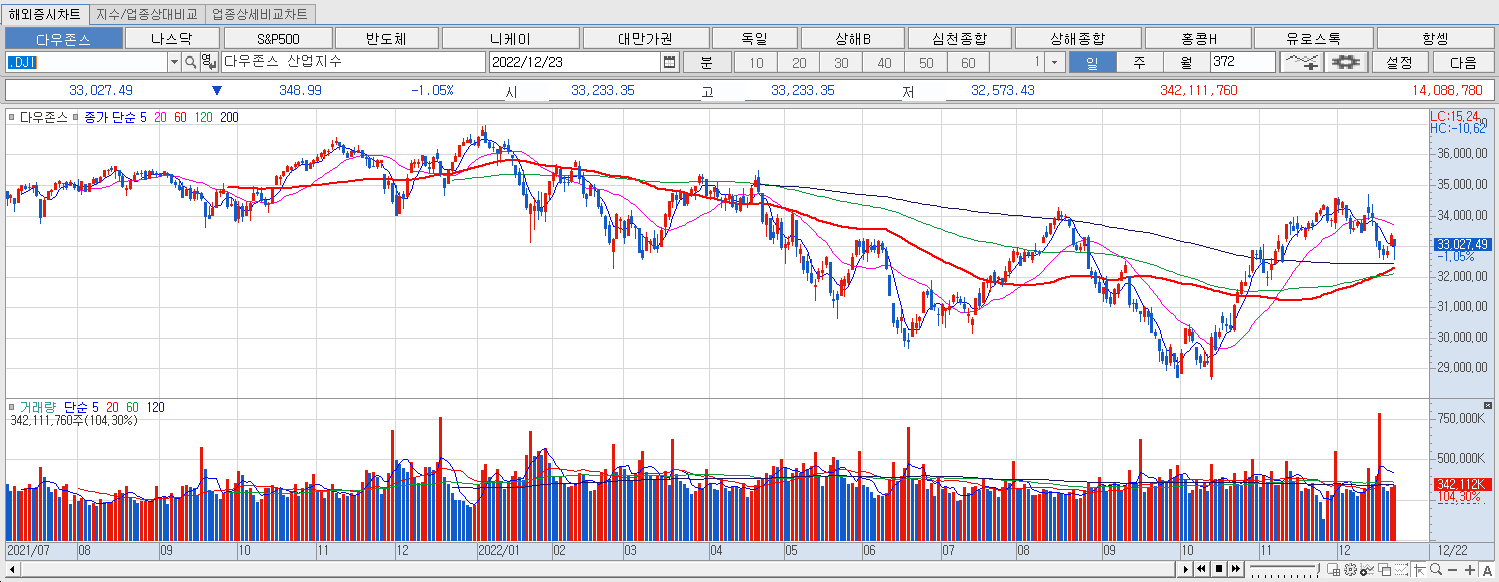
Task: Switch to 업종상세비교차트 tab
Action: 260,14
